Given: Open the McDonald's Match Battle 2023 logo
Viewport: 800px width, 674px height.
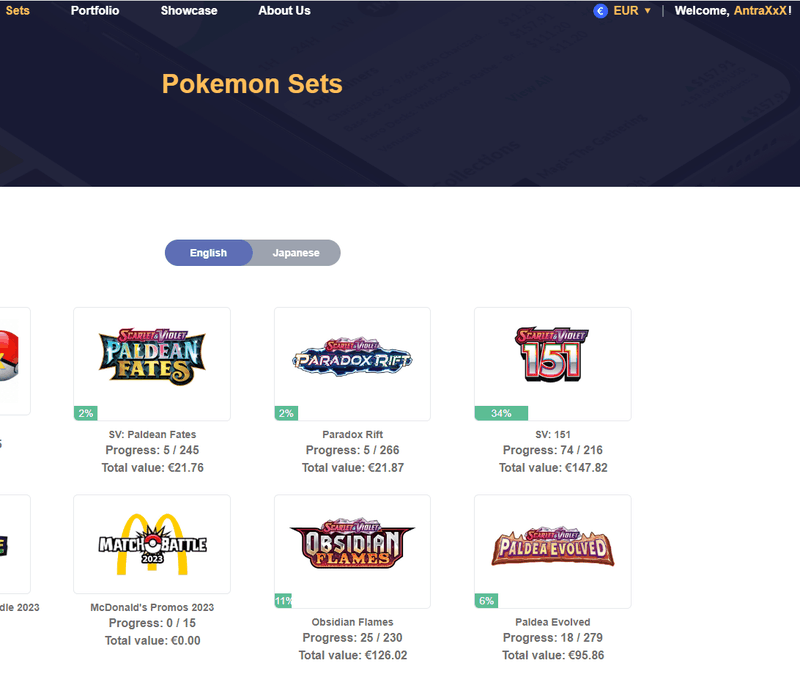Looking at the screenshot, I should coord(152,544).
